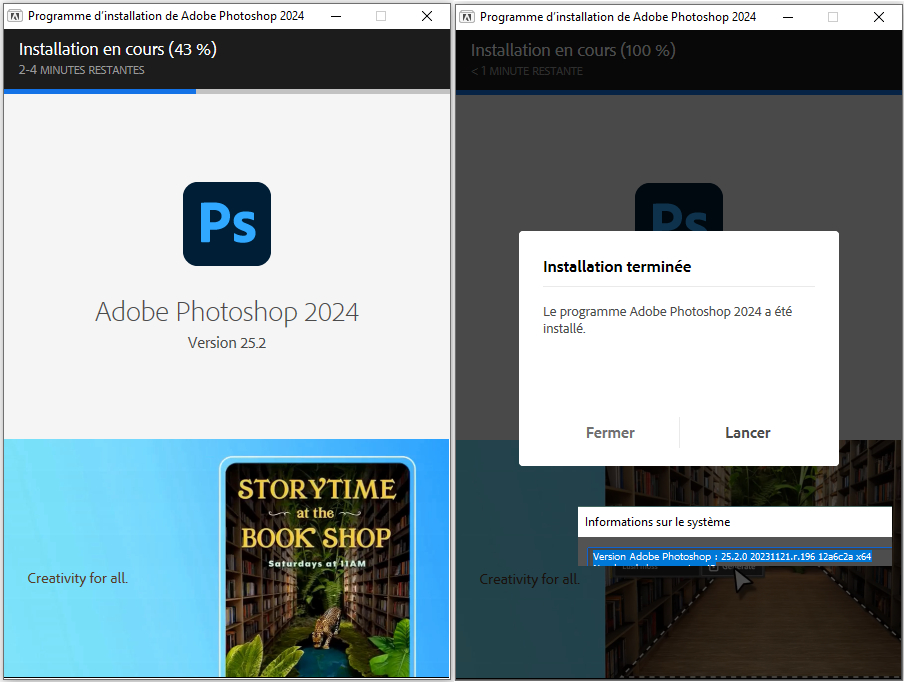Click Fermer in the Installation terminée dialog

pyautogui.click(x=610, y=433)
